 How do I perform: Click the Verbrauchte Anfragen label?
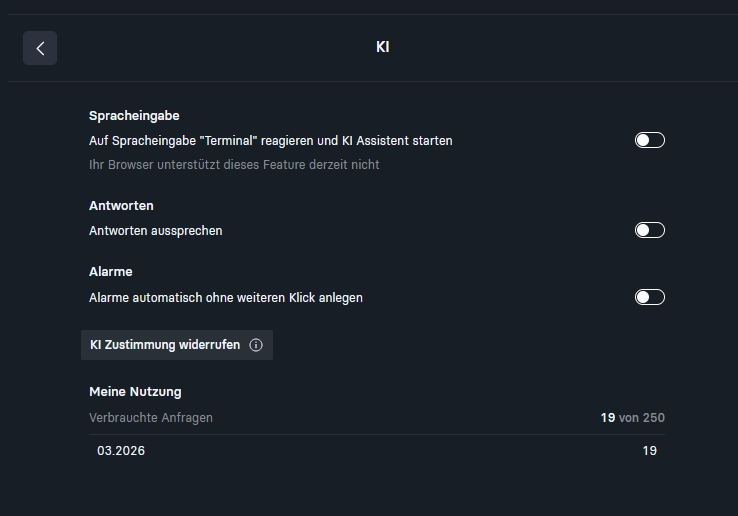pyautogui.click(x=151, y=418)
